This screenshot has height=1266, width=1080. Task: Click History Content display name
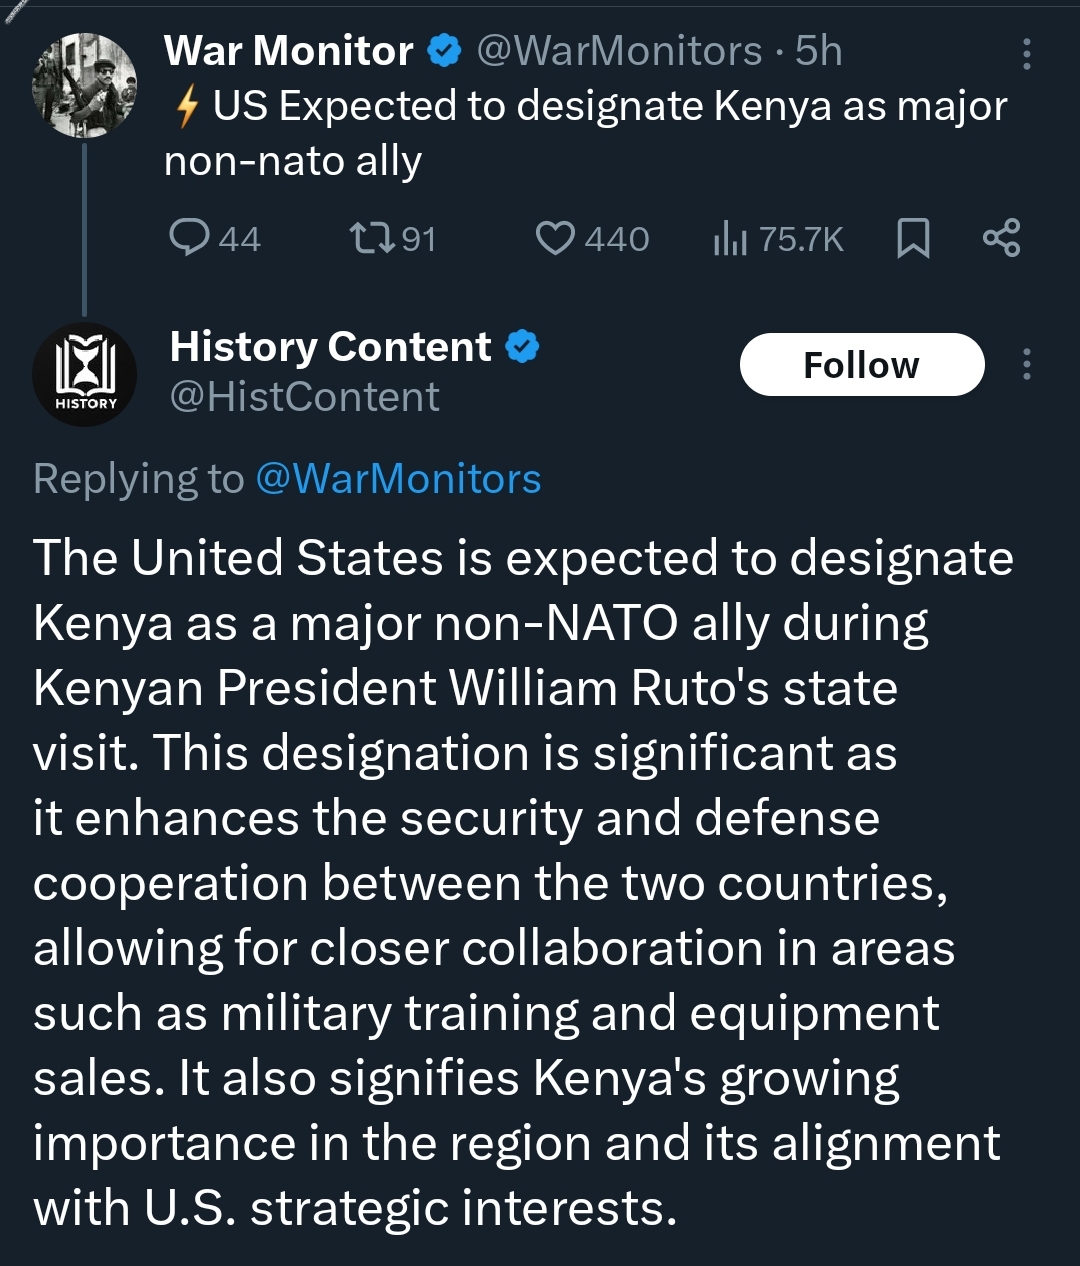pos(331,347)
